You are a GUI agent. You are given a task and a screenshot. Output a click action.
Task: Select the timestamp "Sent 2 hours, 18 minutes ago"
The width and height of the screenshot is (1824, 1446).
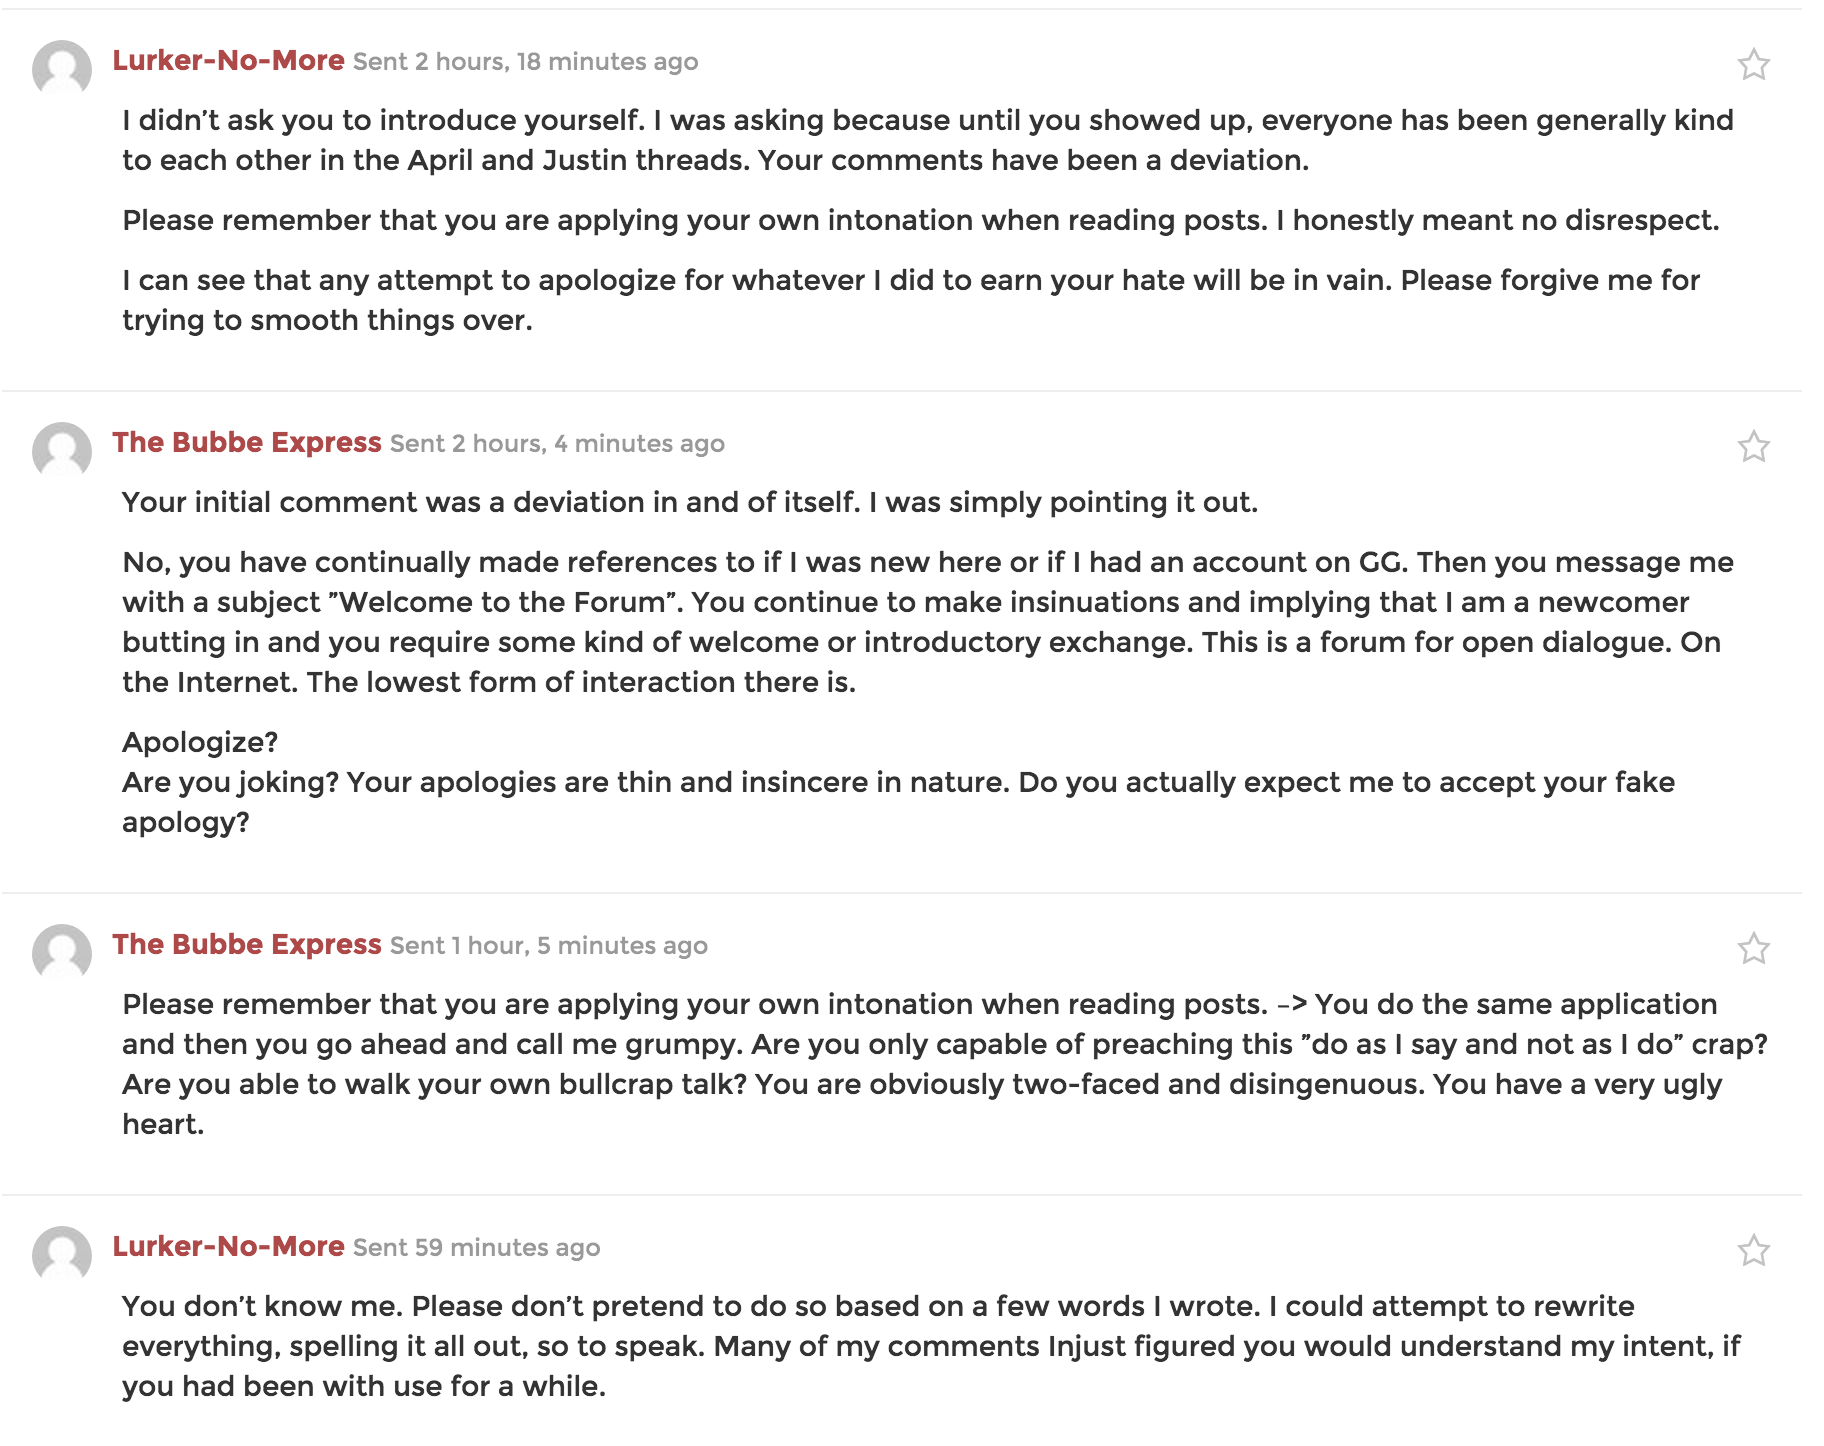(525, 62)
